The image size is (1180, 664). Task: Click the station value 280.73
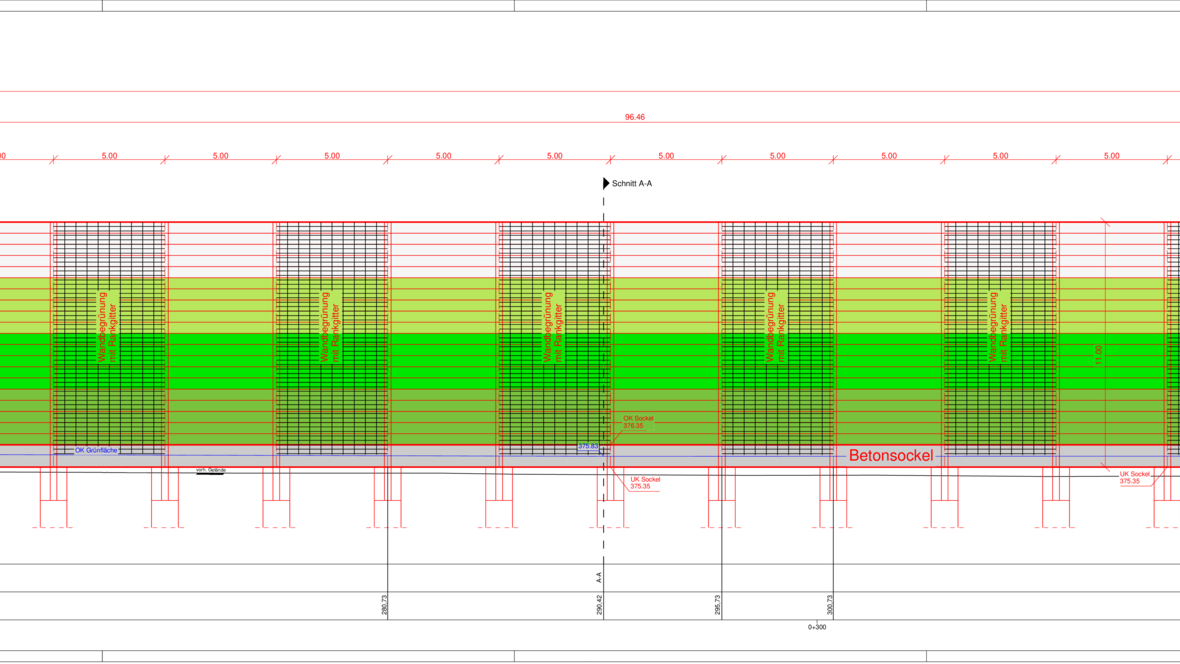pos(384,605)
